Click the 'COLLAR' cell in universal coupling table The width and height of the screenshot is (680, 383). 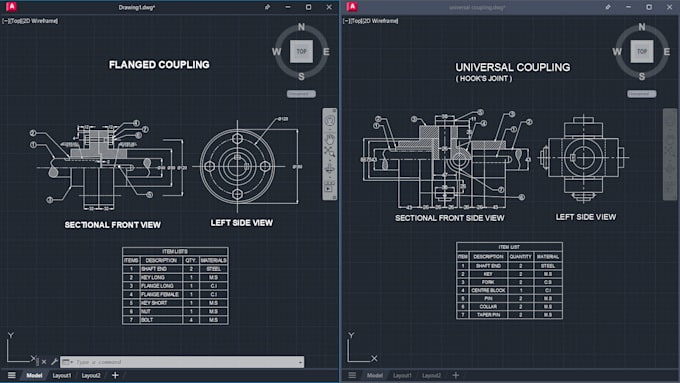pyautogui.click(x=488, y=306)
